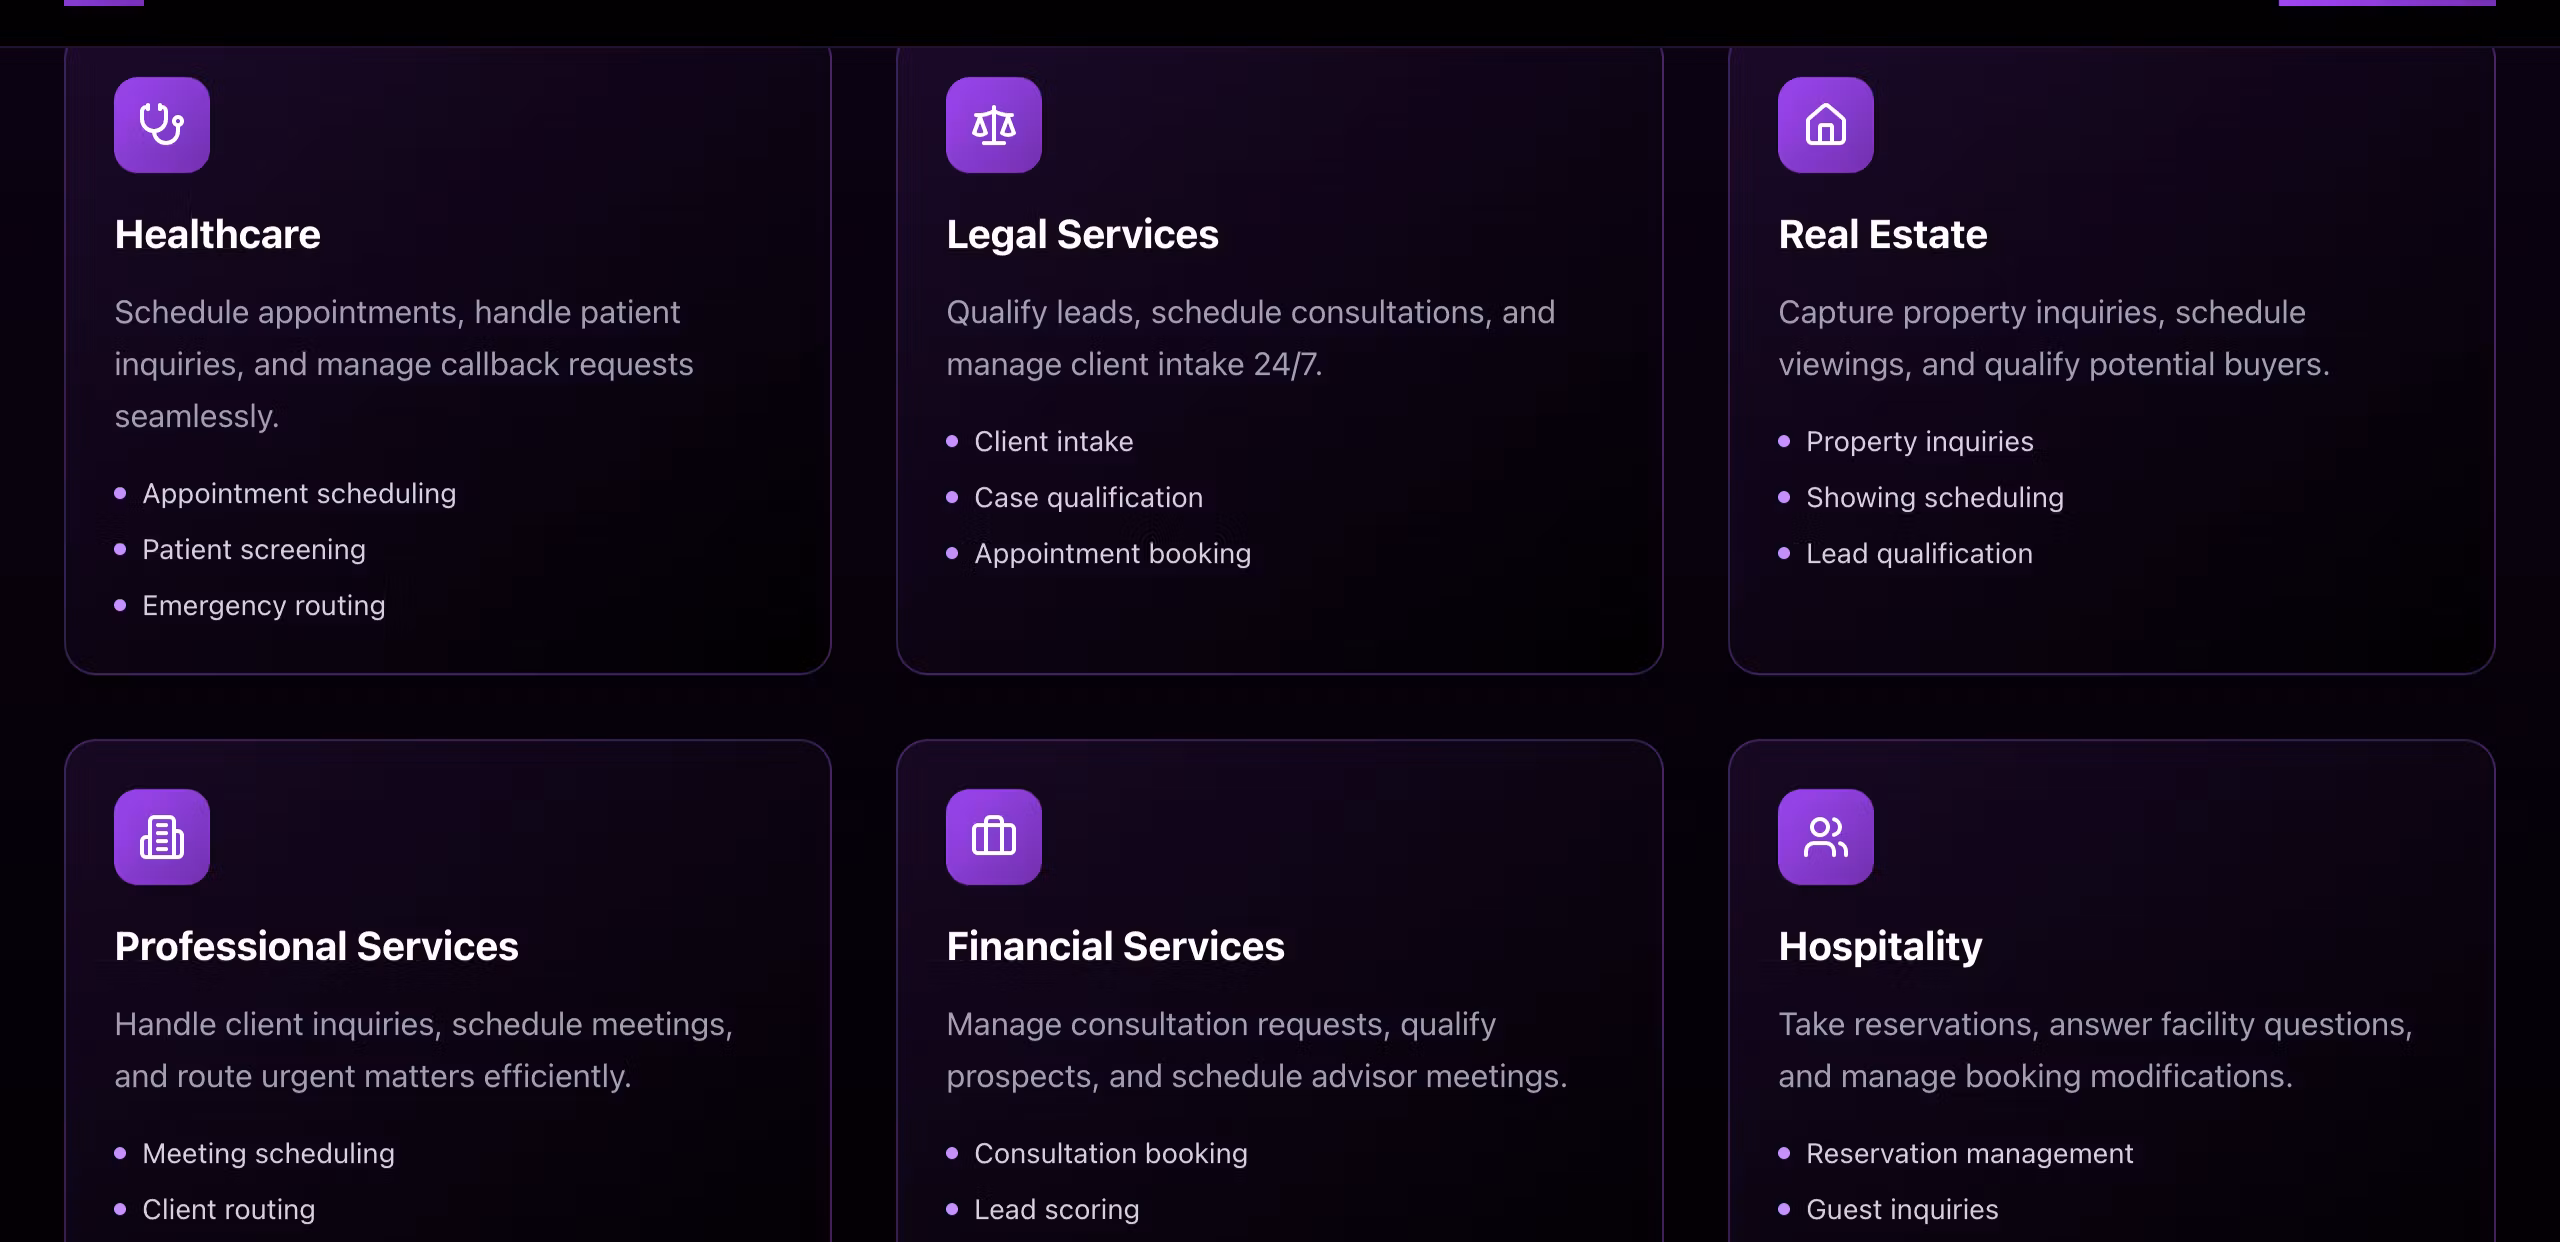Click the Real Estate house icon
2560x1242 pixels.
coord(1826,125)
